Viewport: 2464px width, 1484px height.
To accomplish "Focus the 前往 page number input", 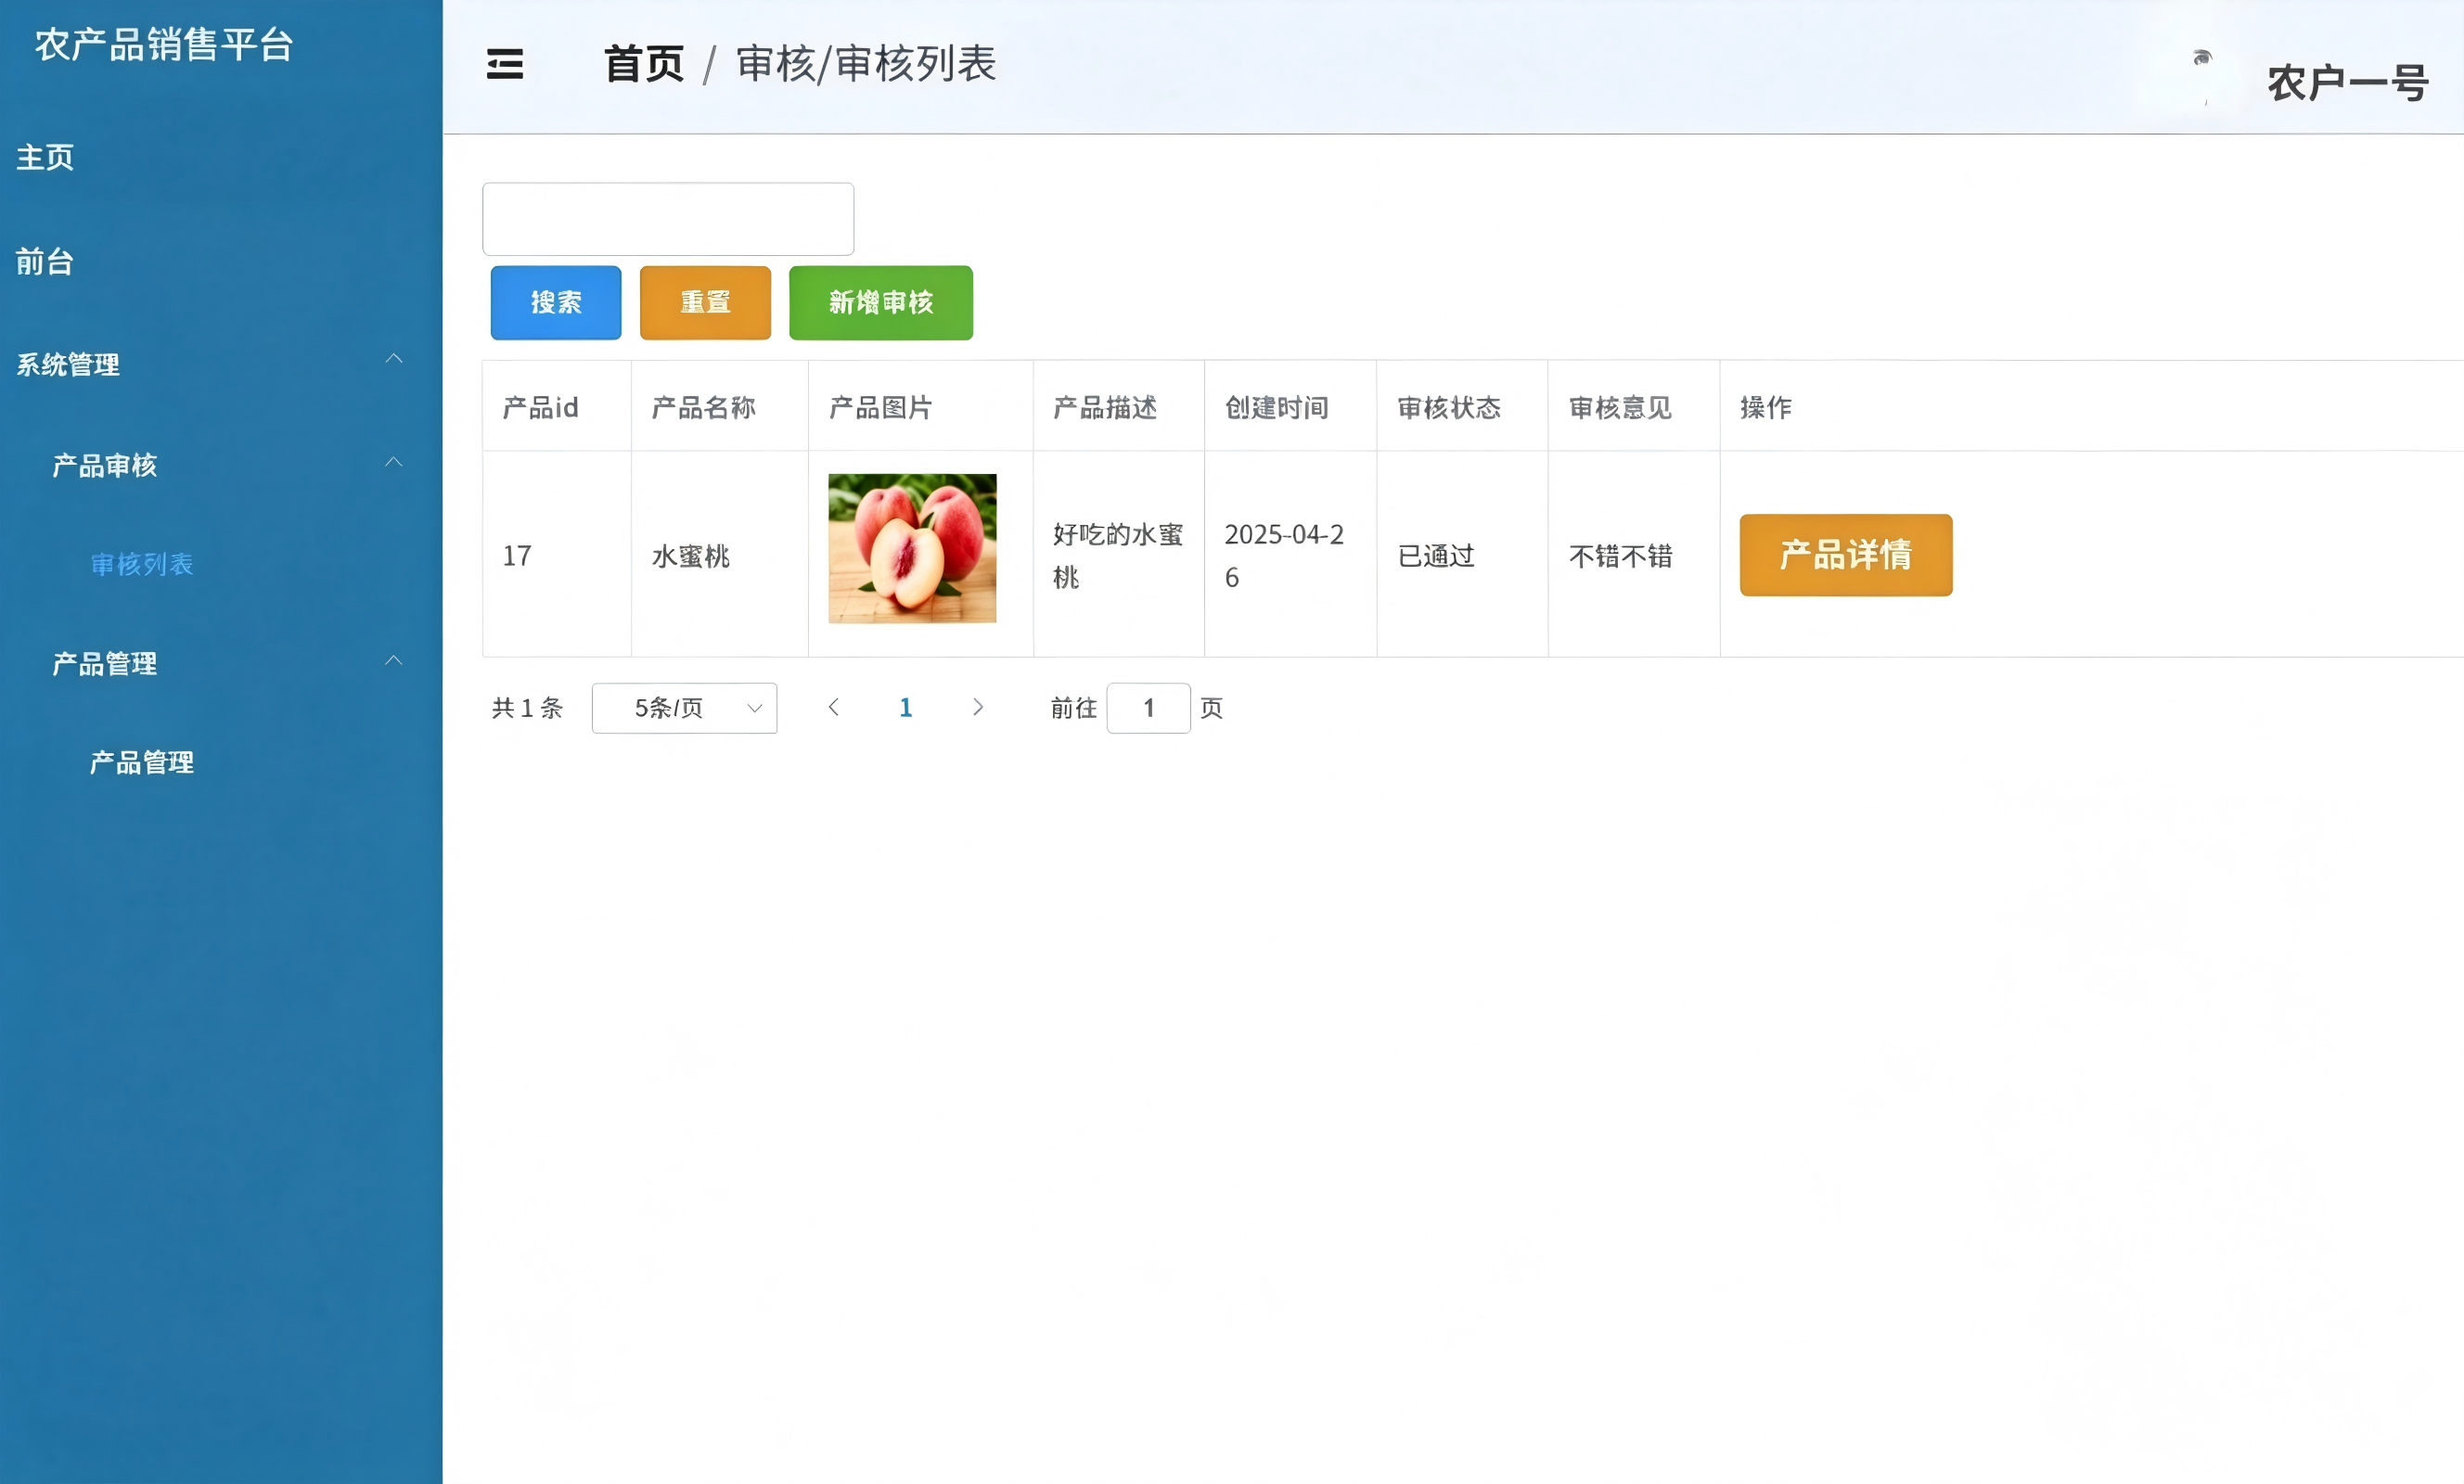I will click(x=1148, y=708).
